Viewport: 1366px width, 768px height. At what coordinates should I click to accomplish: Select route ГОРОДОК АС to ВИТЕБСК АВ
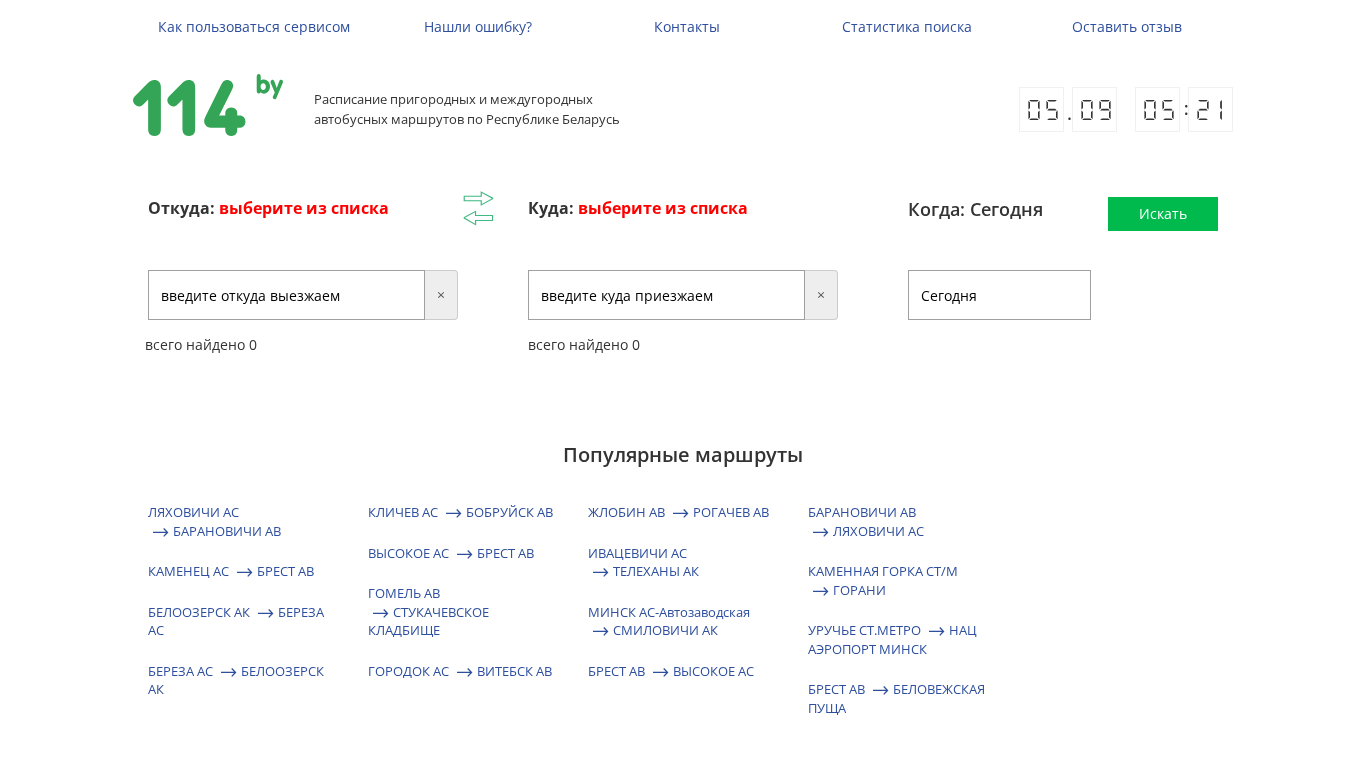(x=460, y=671)
